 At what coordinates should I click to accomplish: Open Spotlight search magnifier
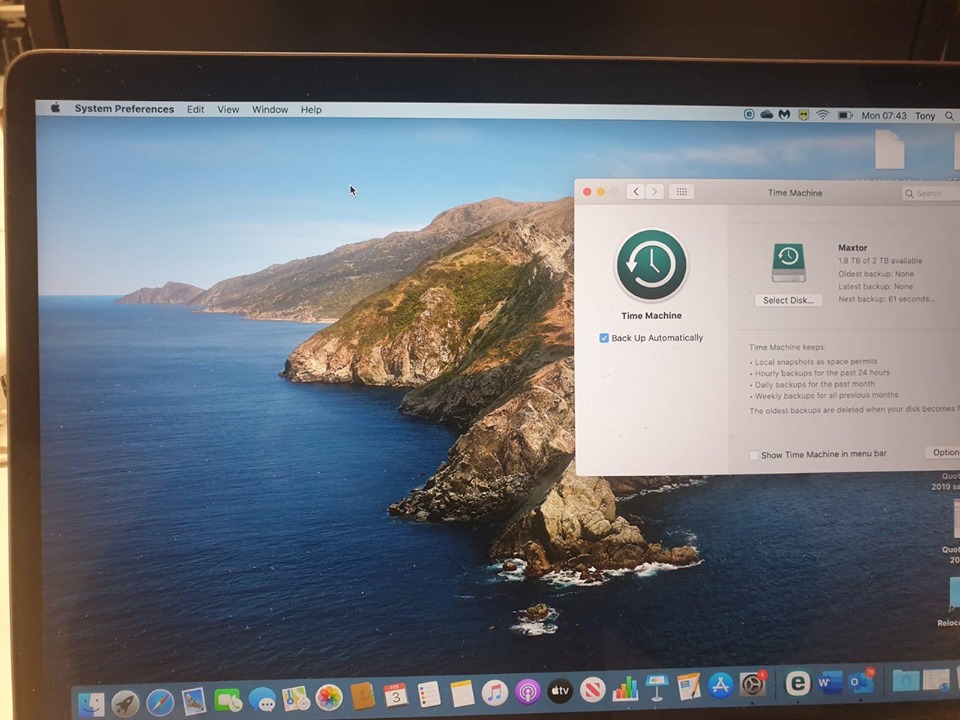(x=950, y=116)
